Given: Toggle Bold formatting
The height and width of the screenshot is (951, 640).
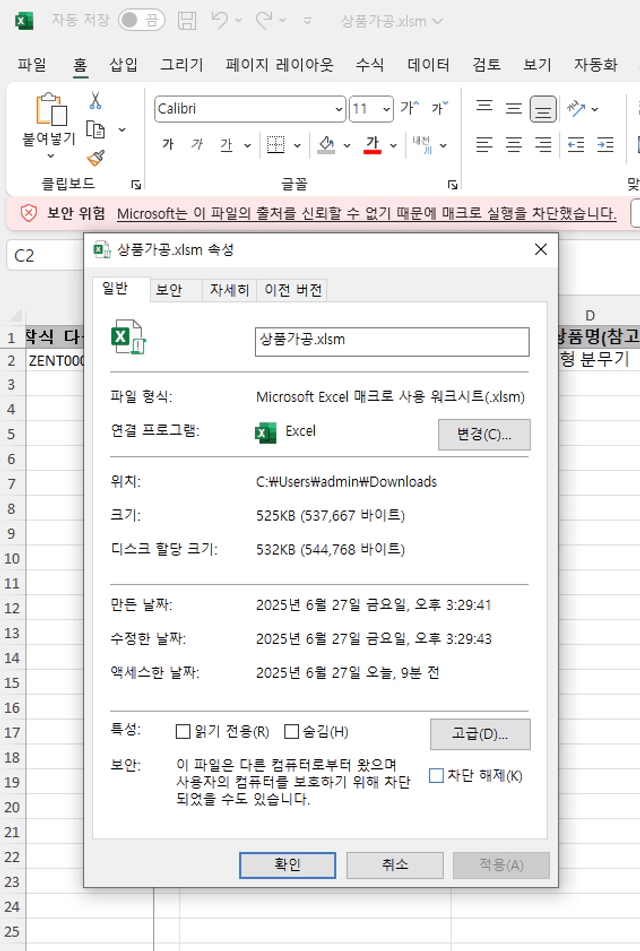Looking at the screenshot, I should point(168,144).
